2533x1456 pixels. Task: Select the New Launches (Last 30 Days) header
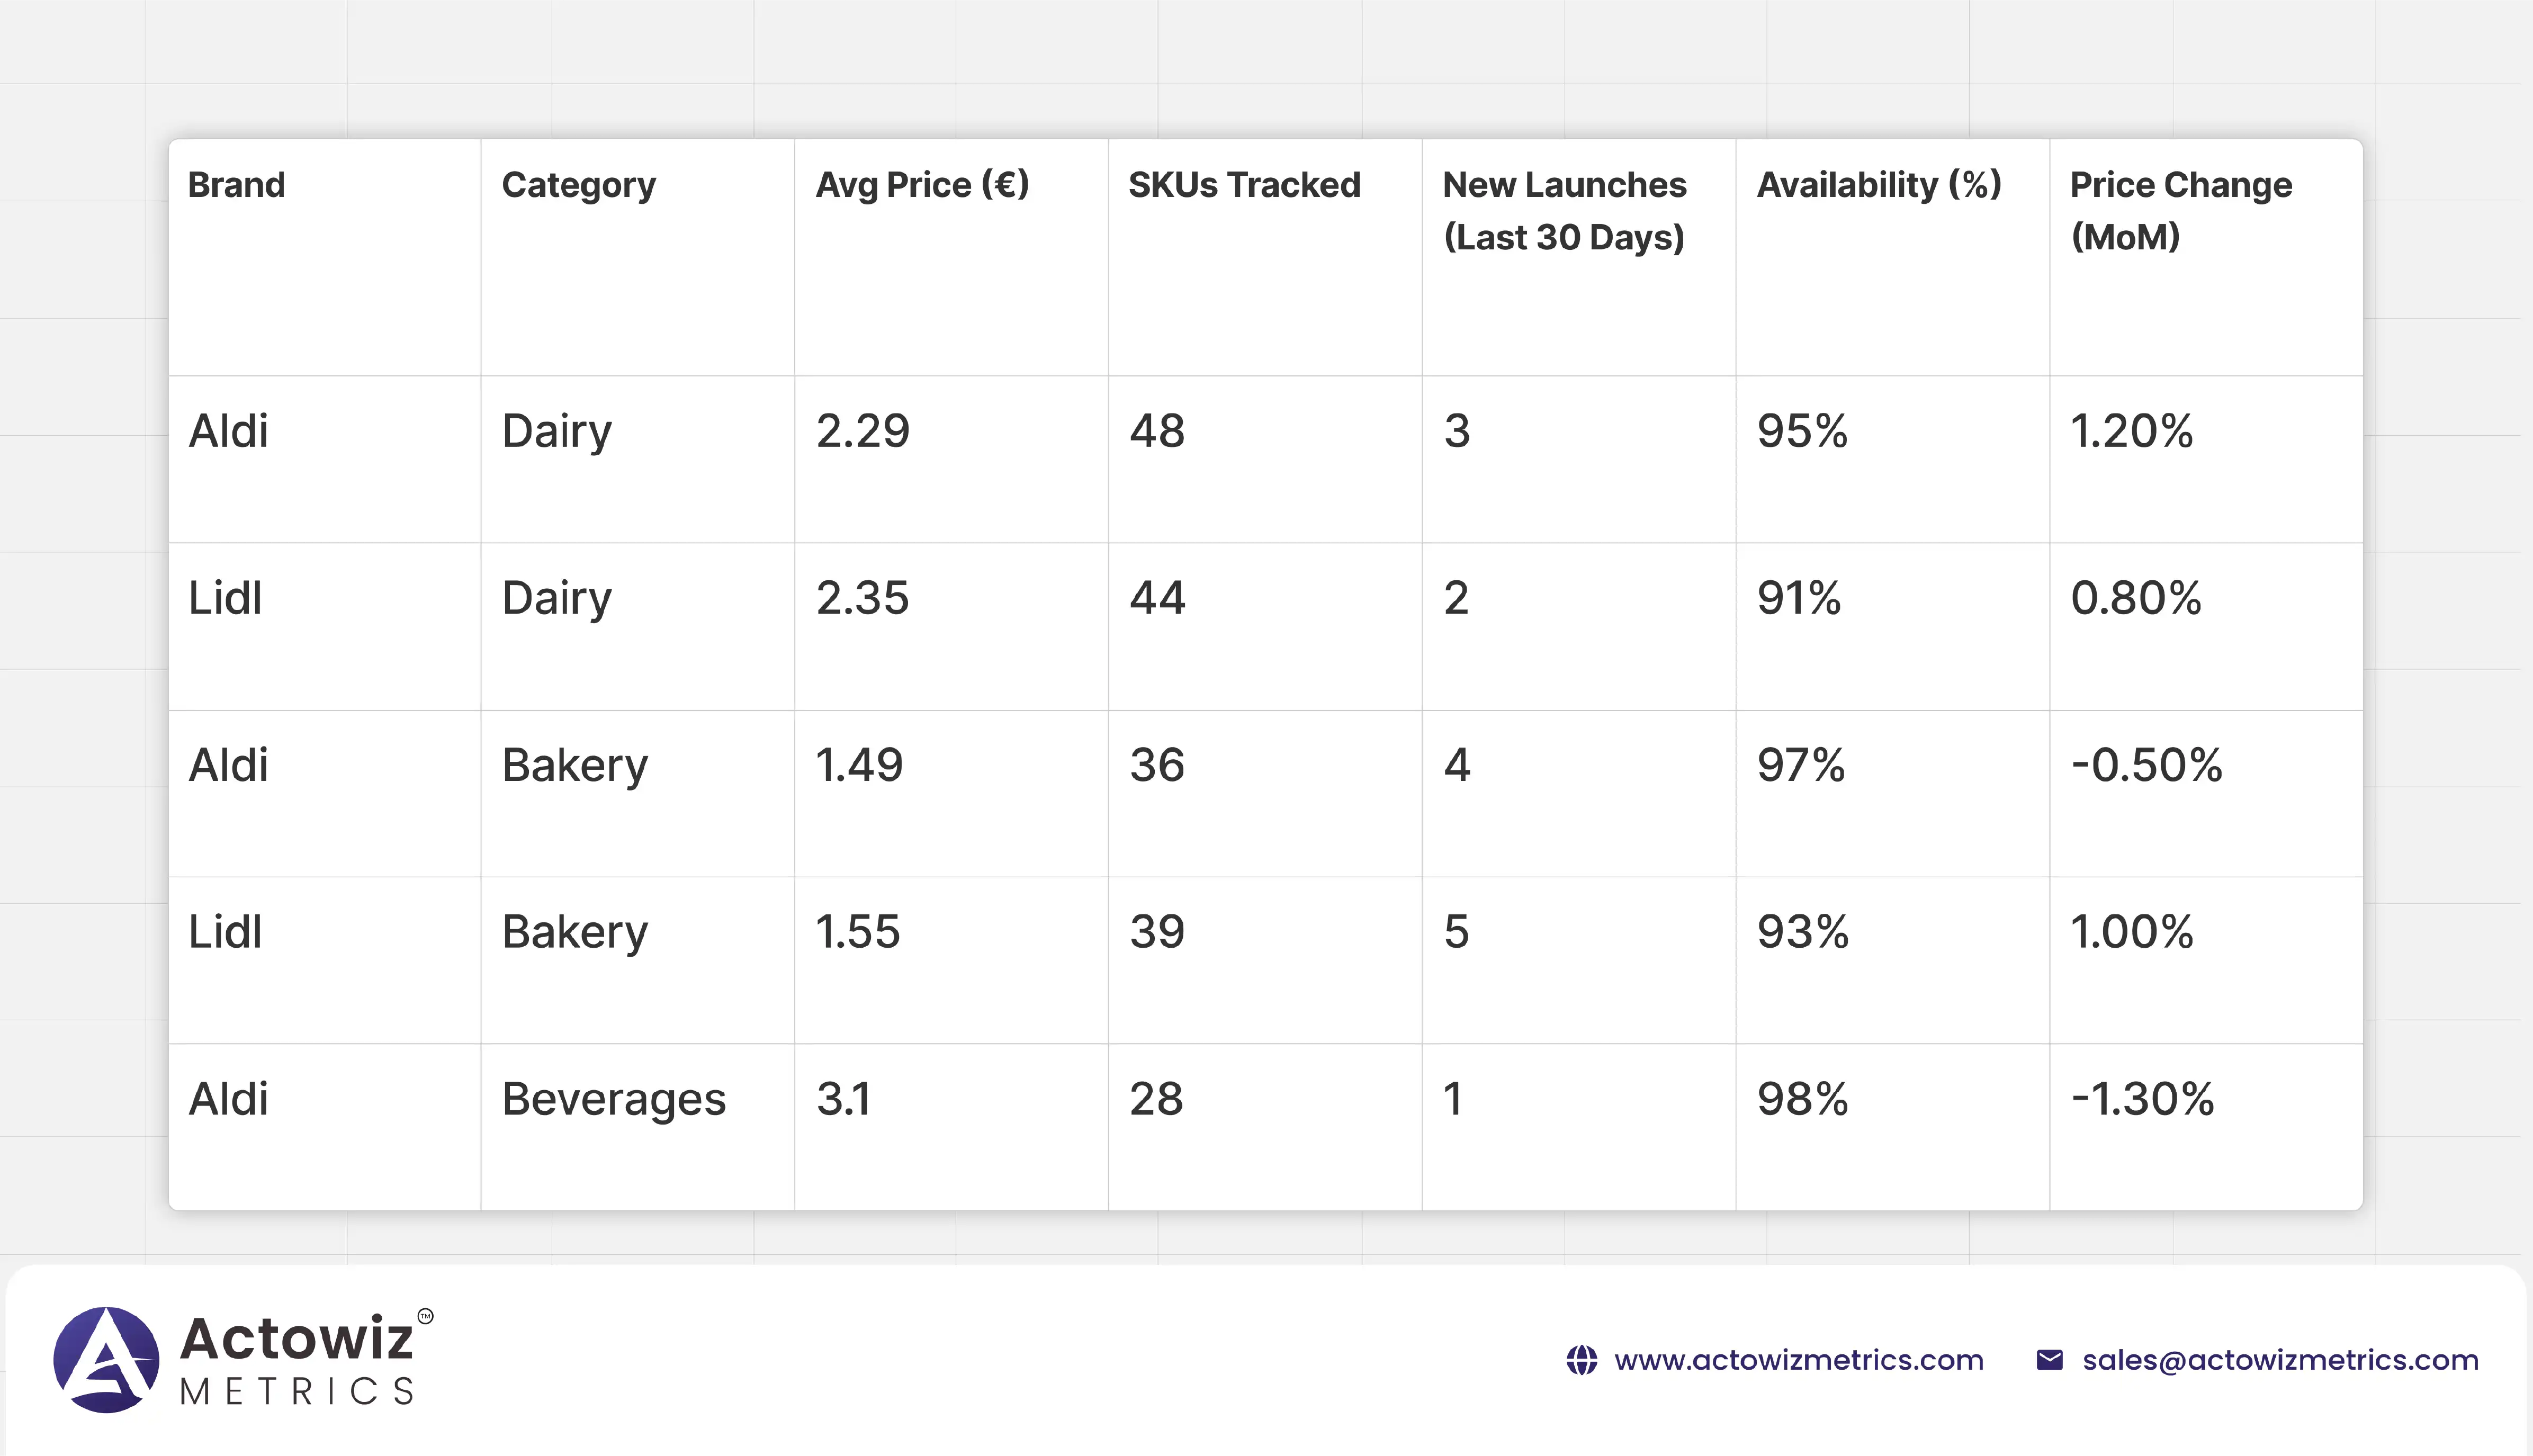[1564, 211]
